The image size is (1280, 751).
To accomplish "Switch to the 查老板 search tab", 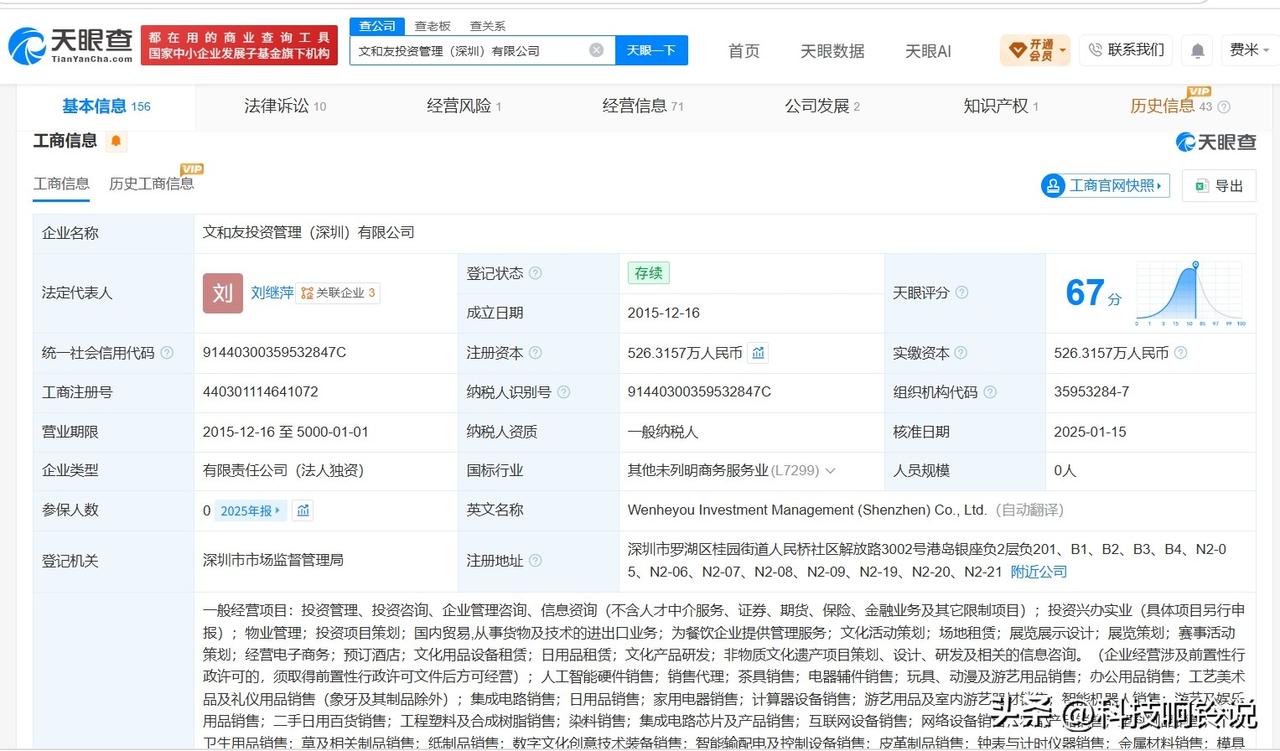I will click(432, 26).
